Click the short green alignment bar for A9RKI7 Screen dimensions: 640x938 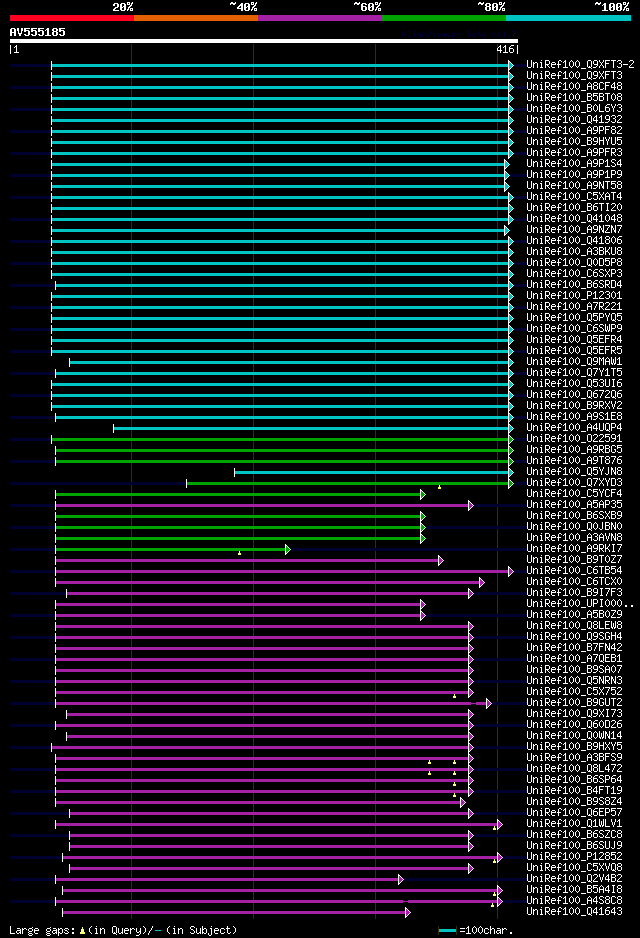[172, 549]
